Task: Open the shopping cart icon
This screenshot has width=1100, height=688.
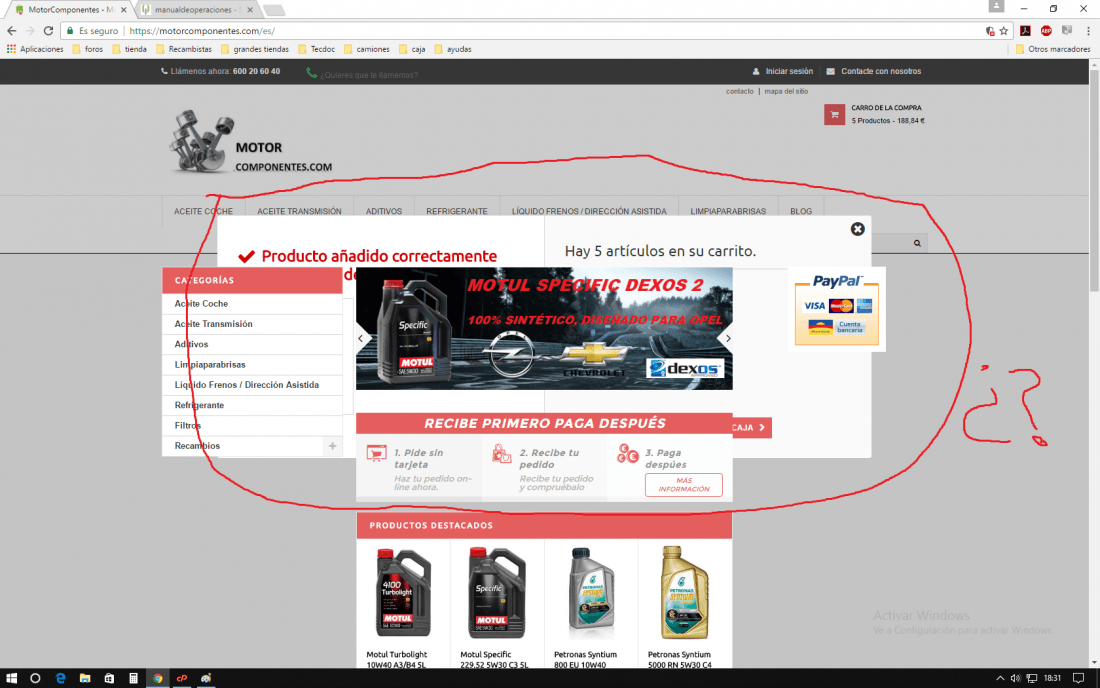Action: click(834, 114)
